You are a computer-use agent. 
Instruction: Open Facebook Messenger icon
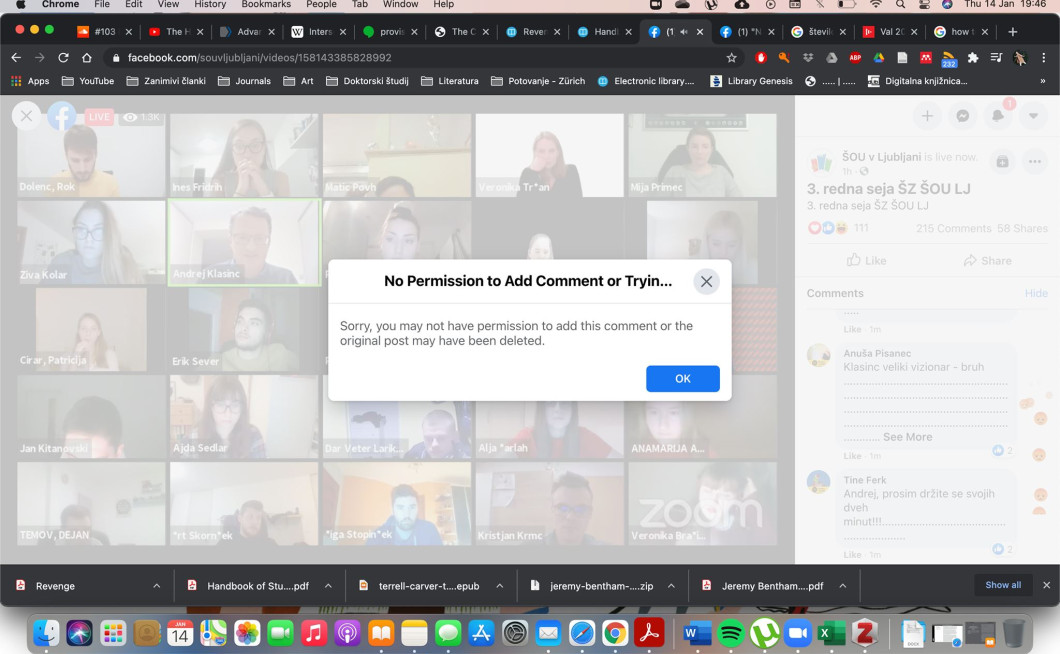tap(962, 116)
